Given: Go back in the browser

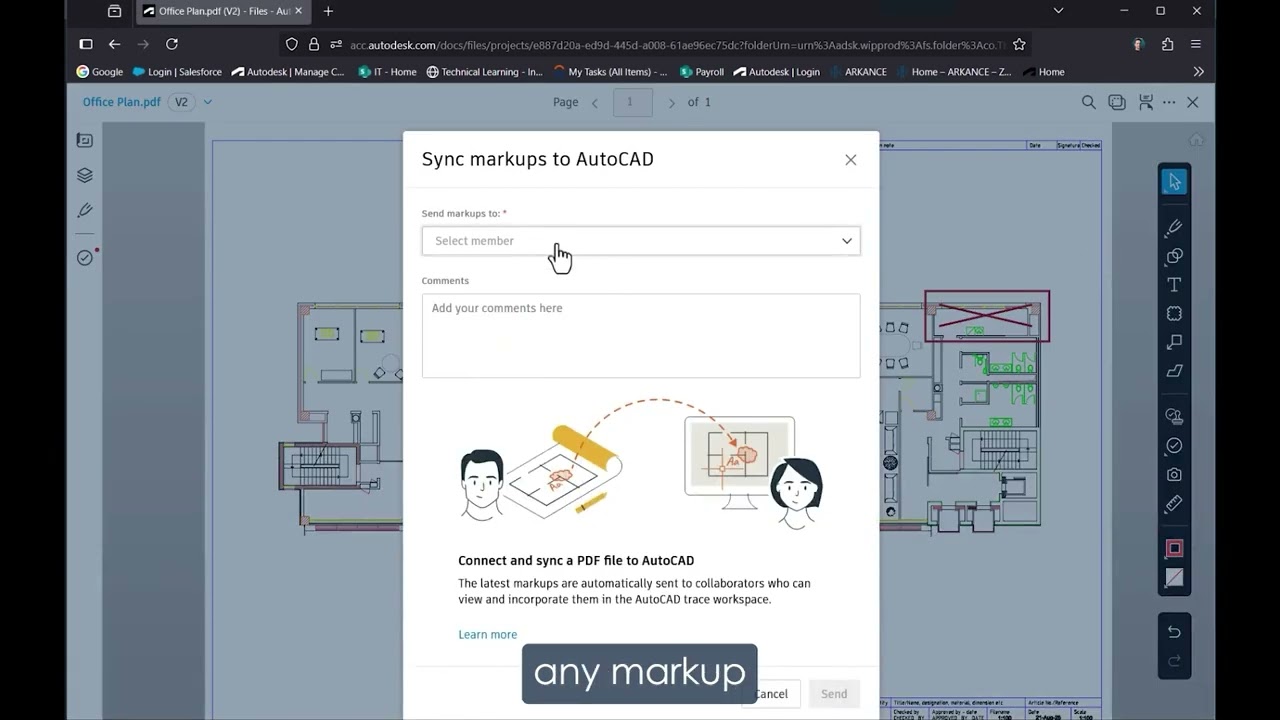Looking at the screenshot, I should (114, 44).
